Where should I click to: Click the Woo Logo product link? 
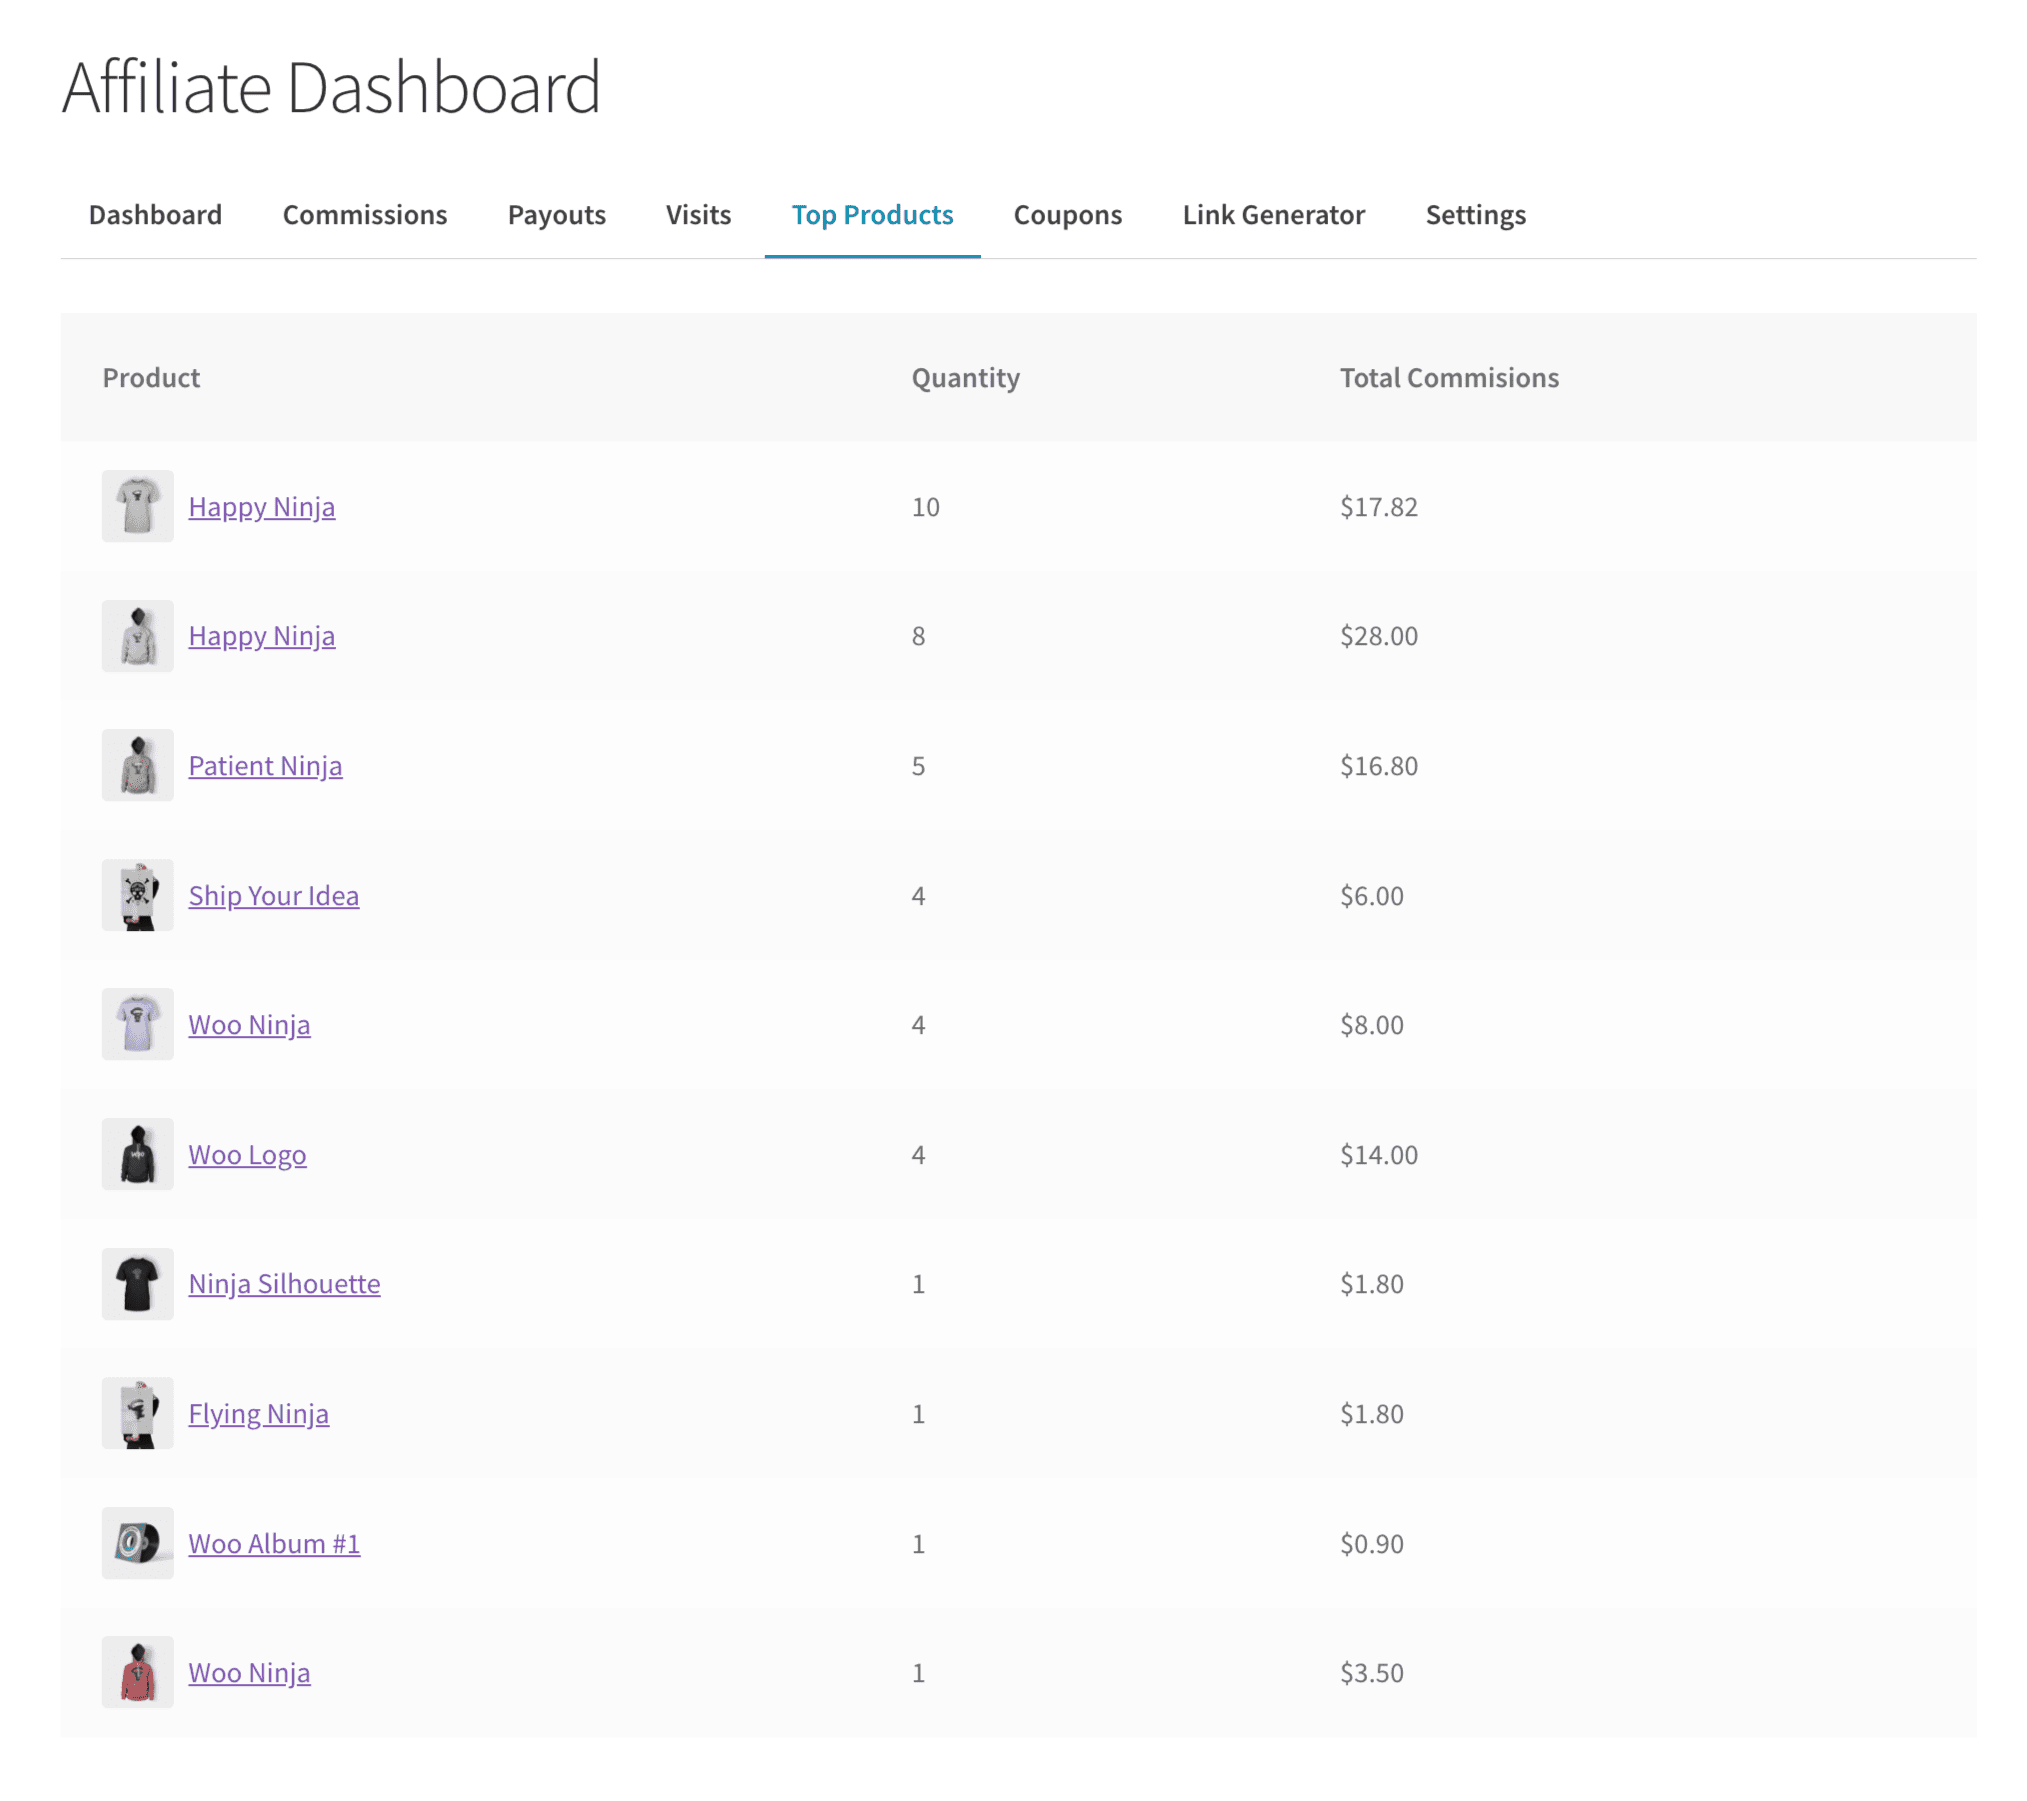click(247, 1155)
